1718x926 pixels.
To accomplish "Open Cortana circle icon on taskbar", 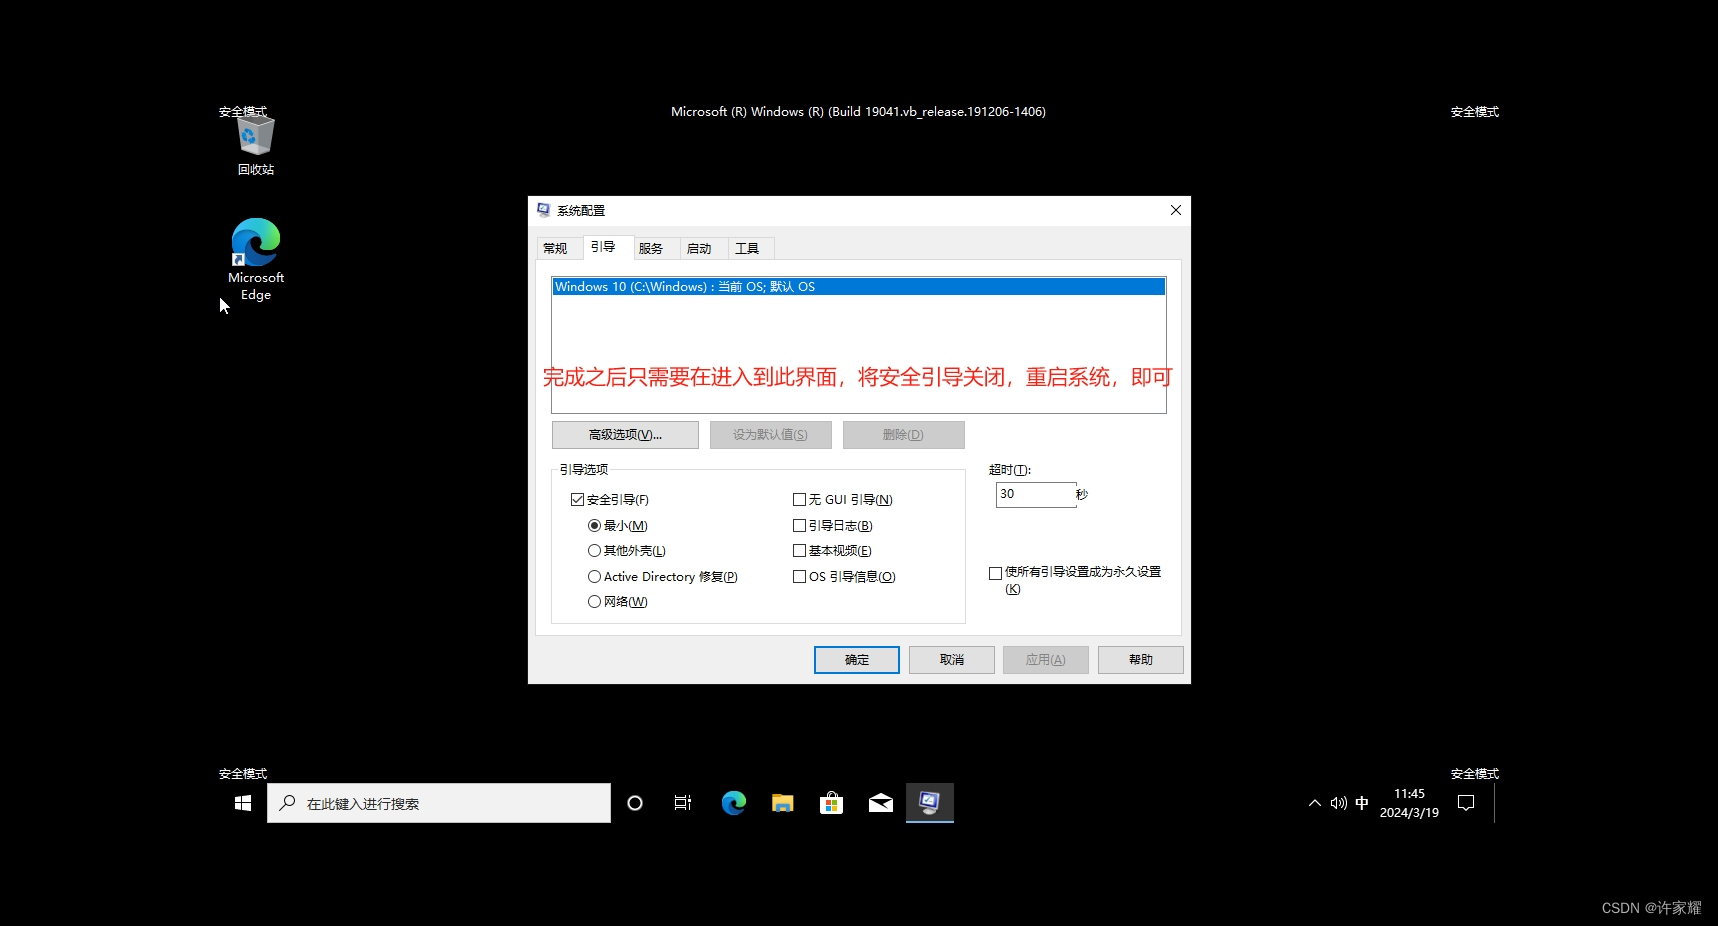I will [635, 803].
